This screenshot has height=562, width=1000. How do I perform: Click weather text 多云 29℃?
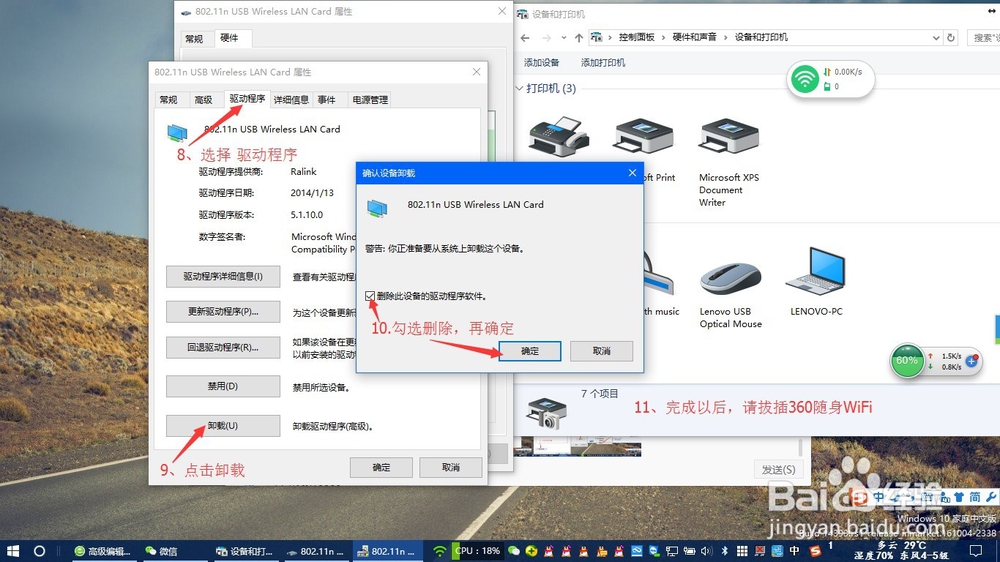902,545
